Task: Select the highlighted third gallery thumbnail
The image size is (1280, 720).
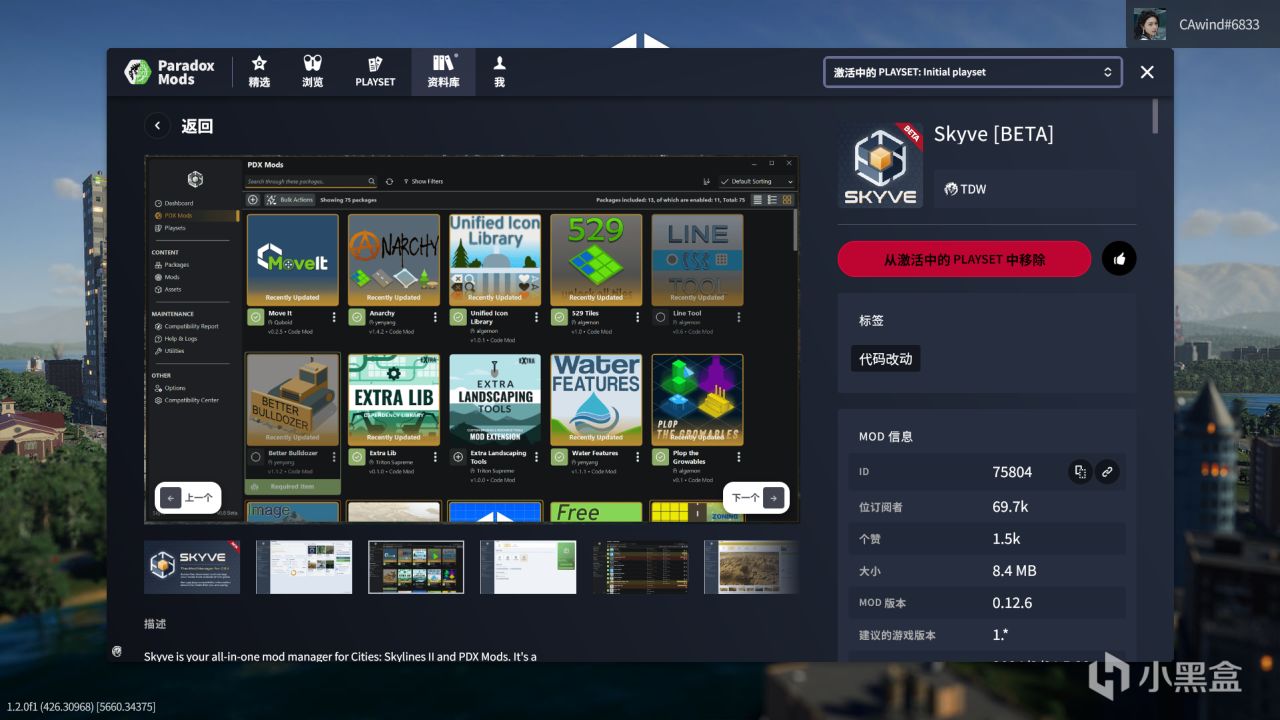Action: pos(416,567)
